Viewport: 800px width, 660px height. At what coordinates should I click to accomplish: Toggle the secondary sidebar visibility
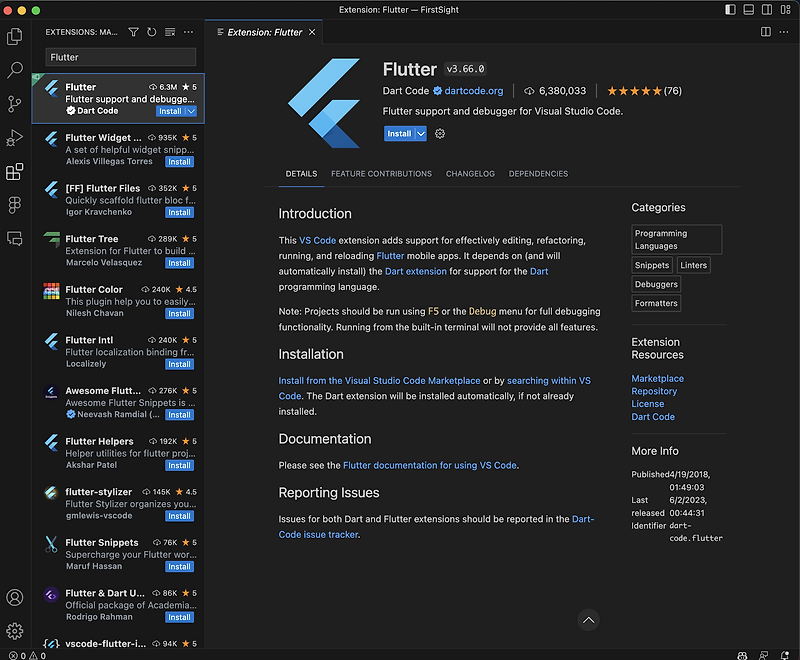(766, 9)
